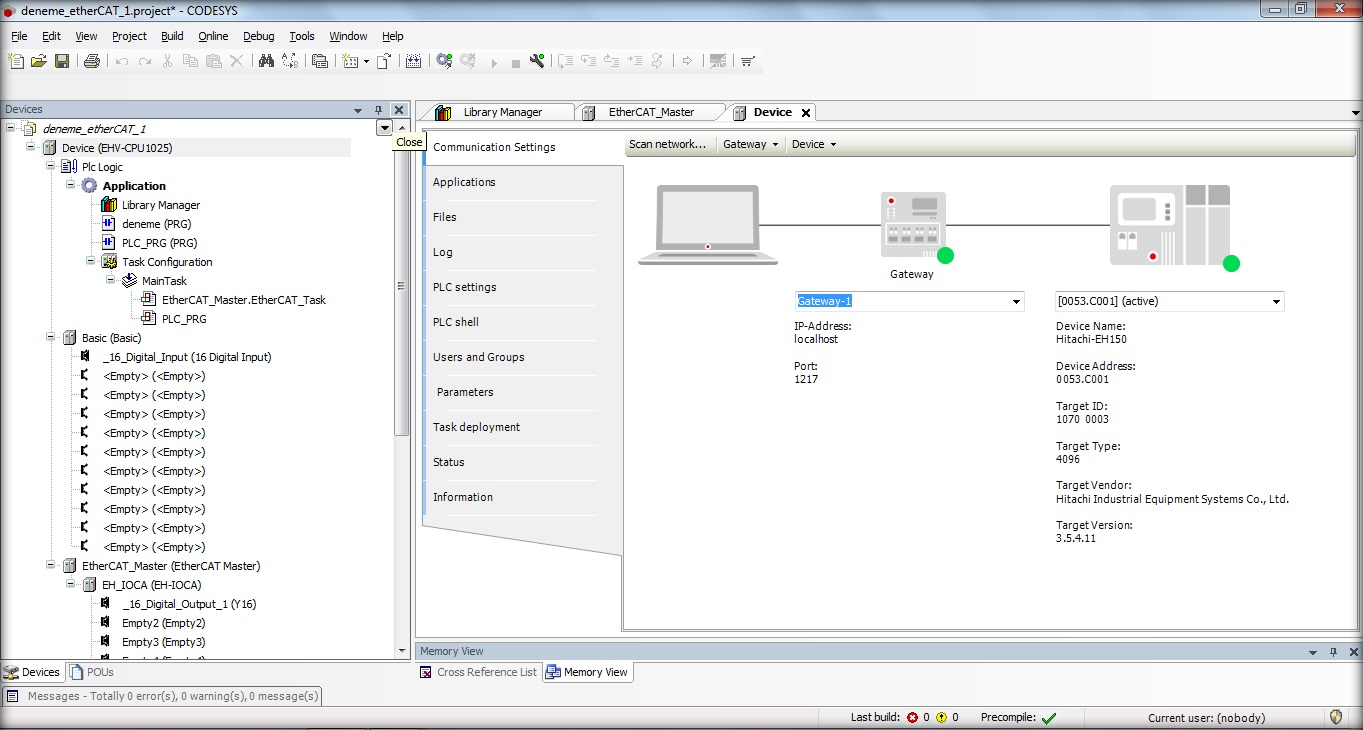Open the Devices panel header dropdown arrow
1363x730 pixels.
pos(358,110)
